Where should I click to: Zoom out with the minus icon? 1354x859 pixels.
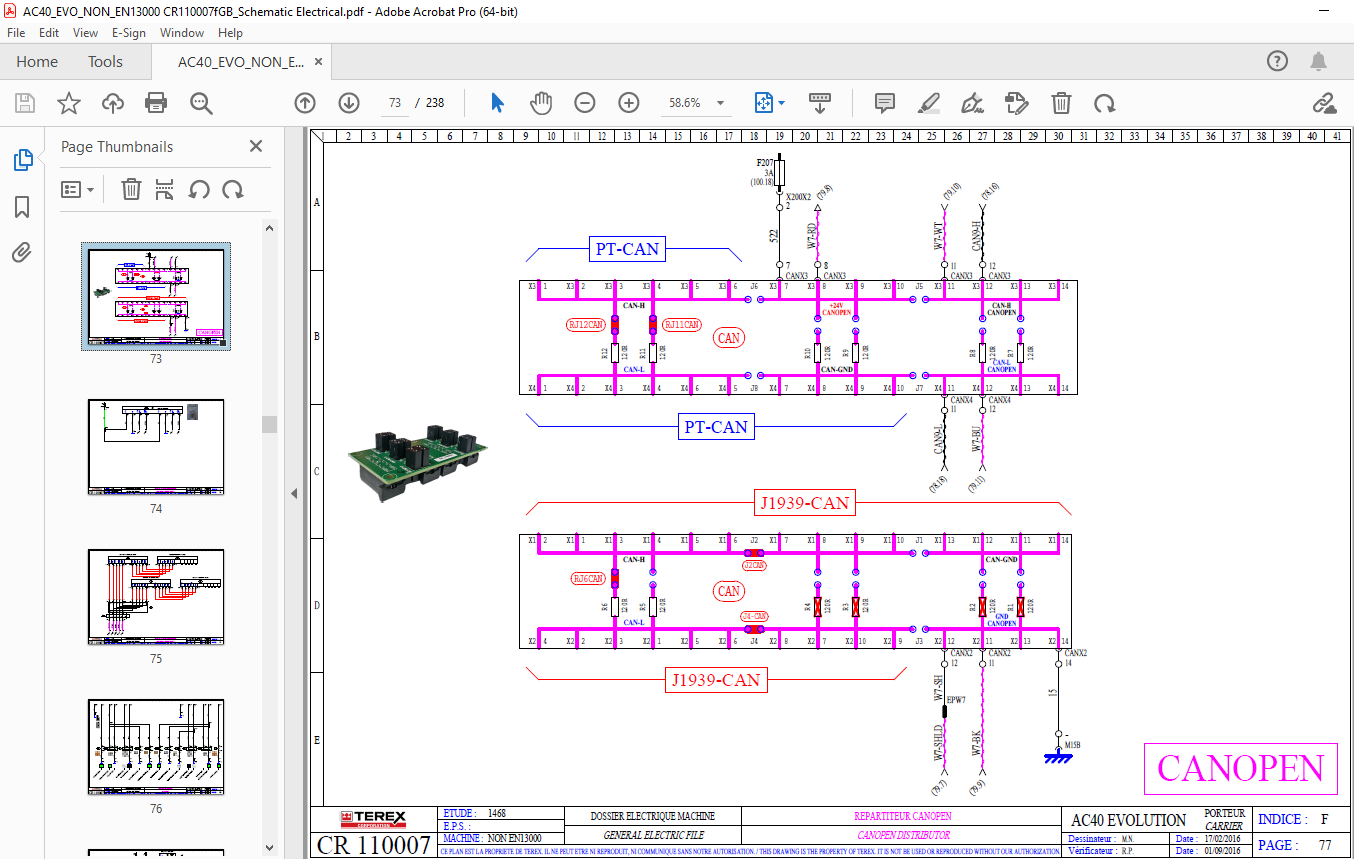[585, 103]
